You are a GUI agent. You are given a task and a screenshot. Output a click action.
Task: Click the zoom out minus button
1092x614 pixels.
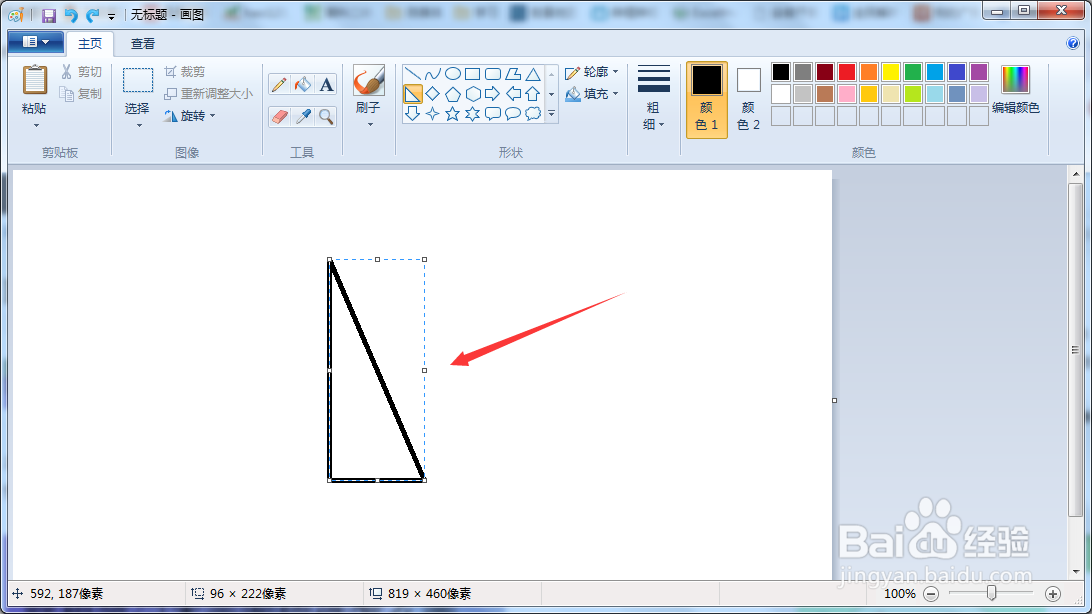pos(931,594)
